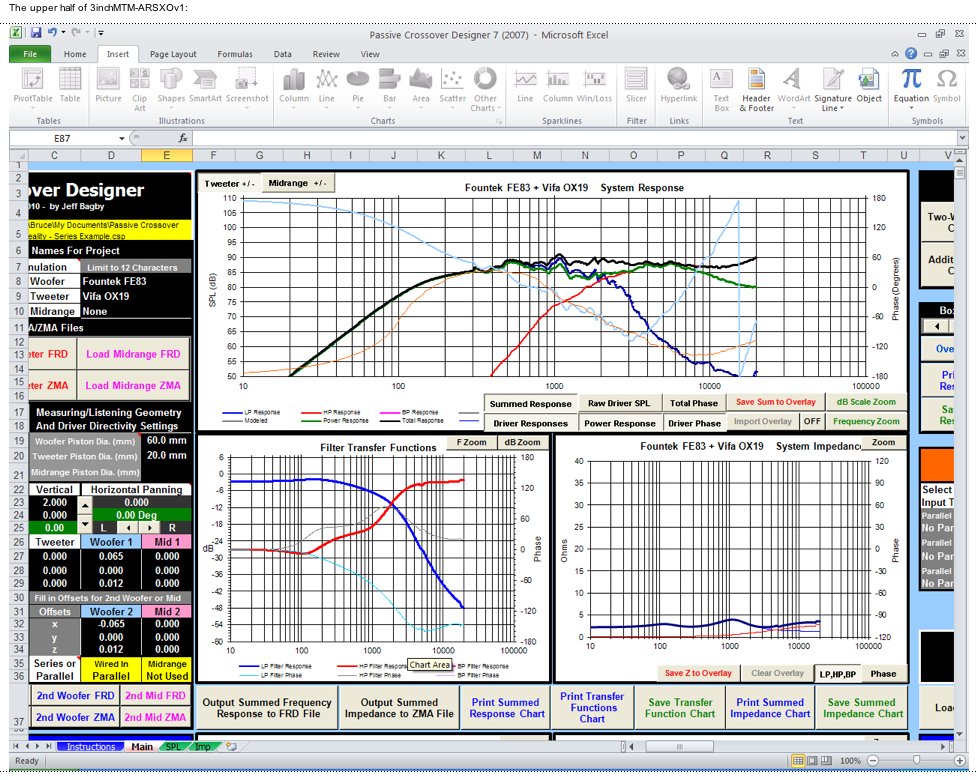Insert an Object from the Text group
This screenshot has height=780, width=978.
[x=869, y=85]
